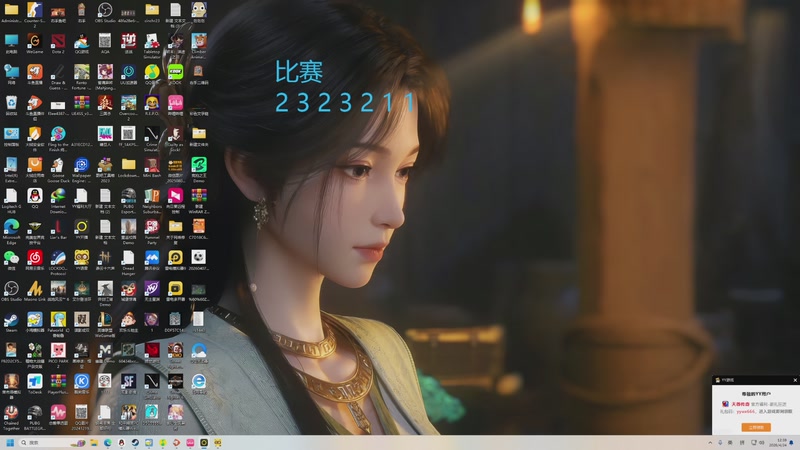Viewport: 800px width, 450px height.
Task: Open the notification bell in the tray
Action: pyautogui.click(x=792, y=442)
